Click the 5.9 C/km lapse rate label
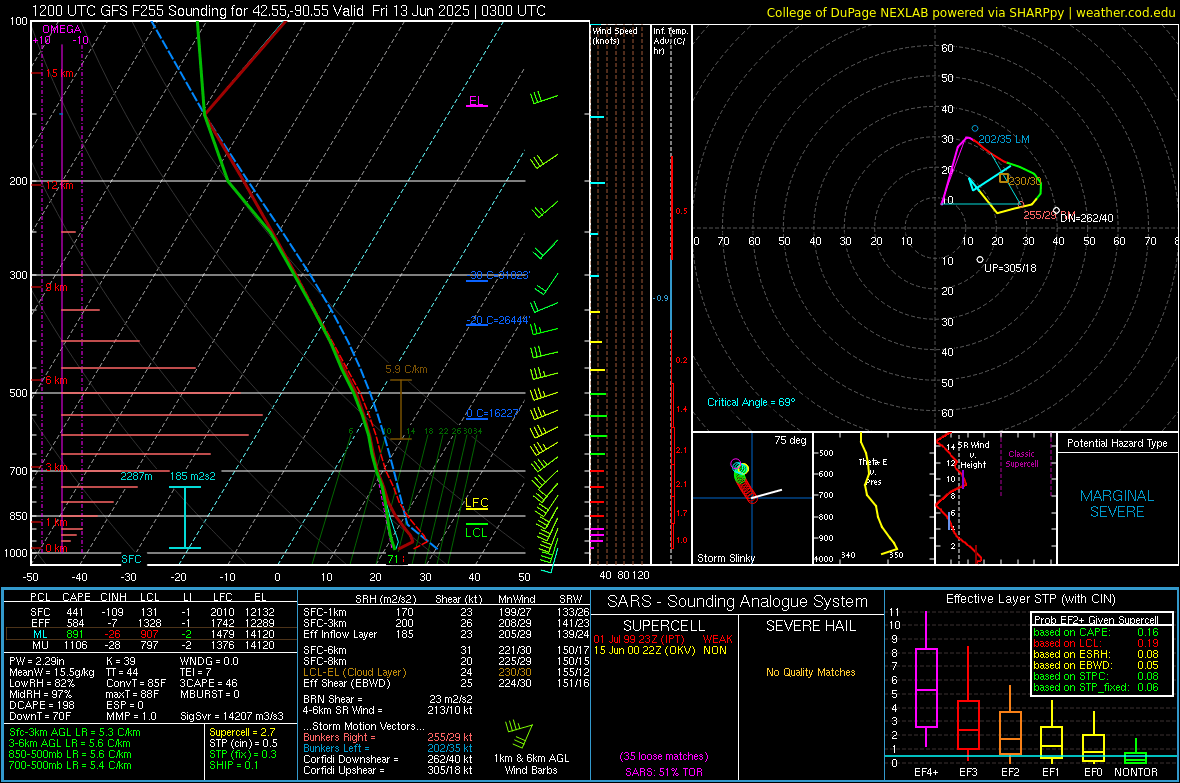Image resolution: width=1180 pixels, height=783 pixels. 406,370
